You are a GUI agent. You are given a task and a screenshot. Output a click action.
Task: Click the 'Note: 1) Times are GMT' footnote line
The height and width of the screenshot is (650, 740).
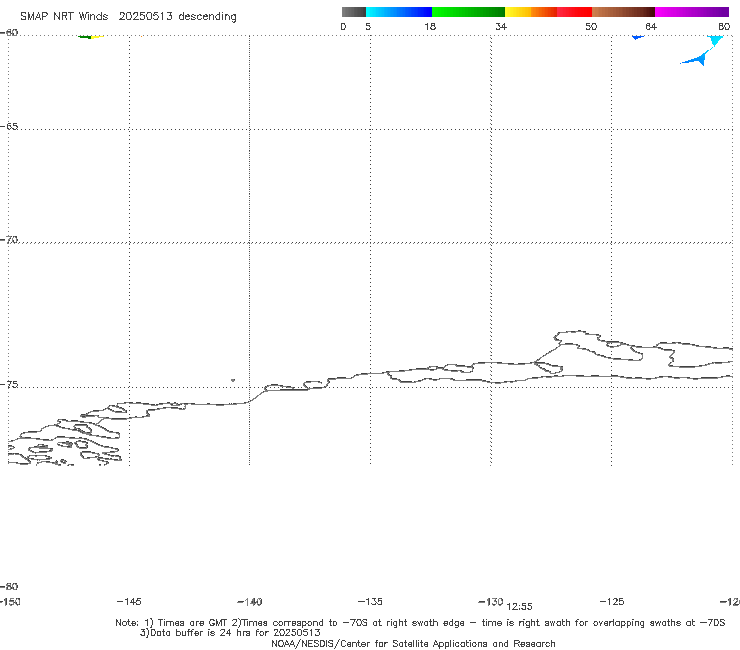tap(420, 623)
